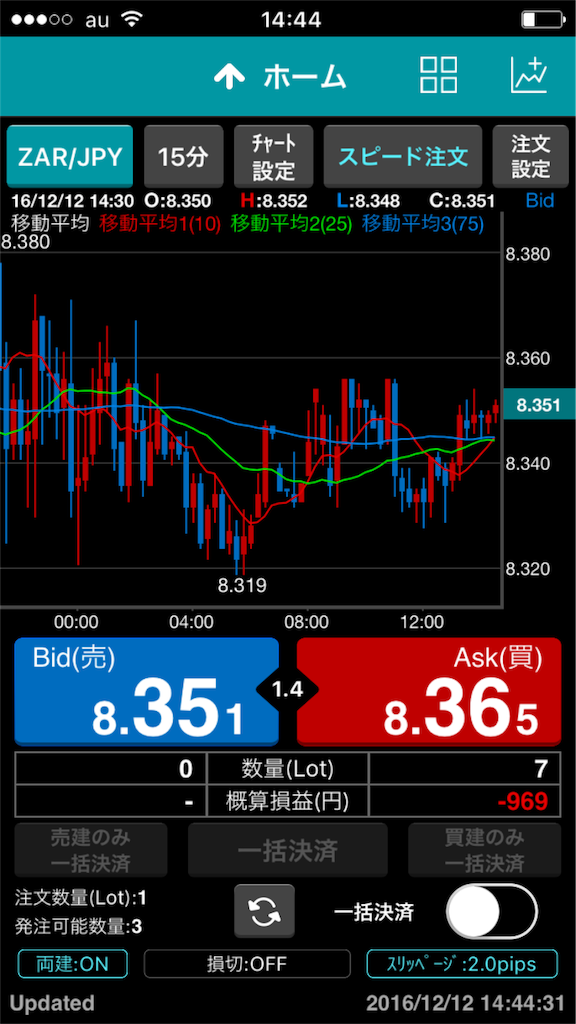Tap the 8.351 current price marker
Viewport: 576px width, 1024px height.
tap(538, 406)
